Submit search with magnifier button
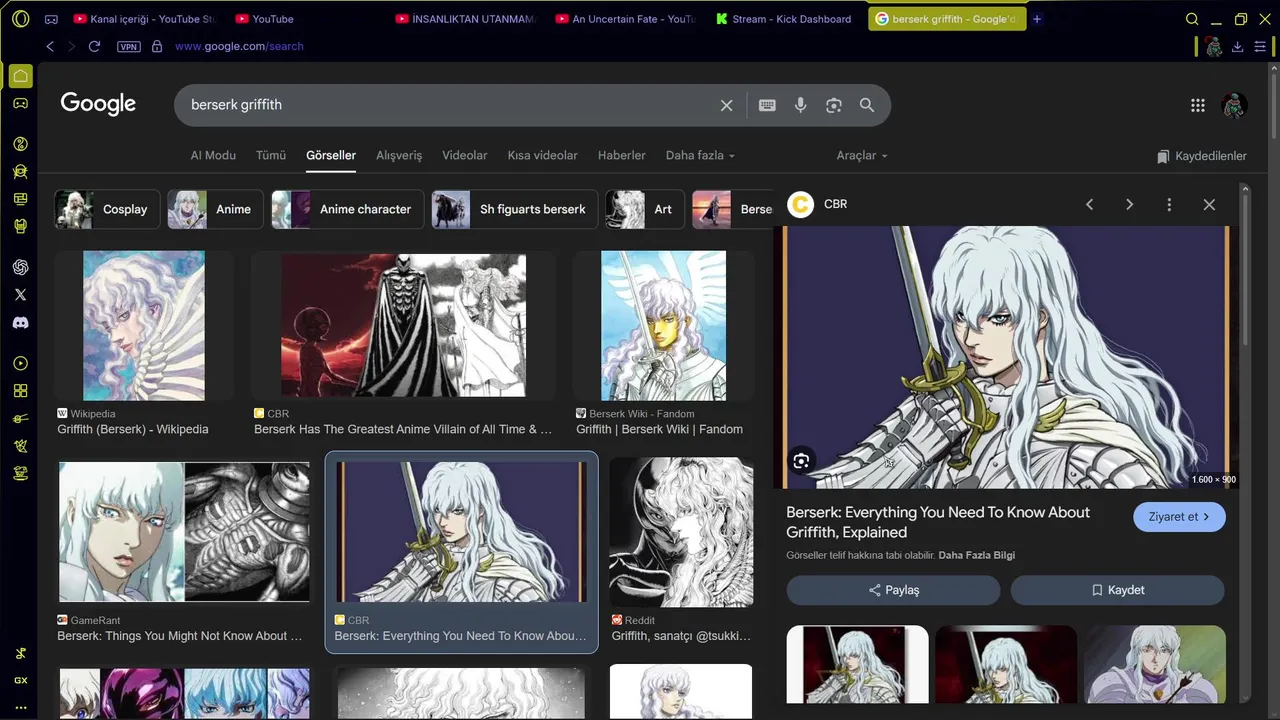 tap(867, 105)
